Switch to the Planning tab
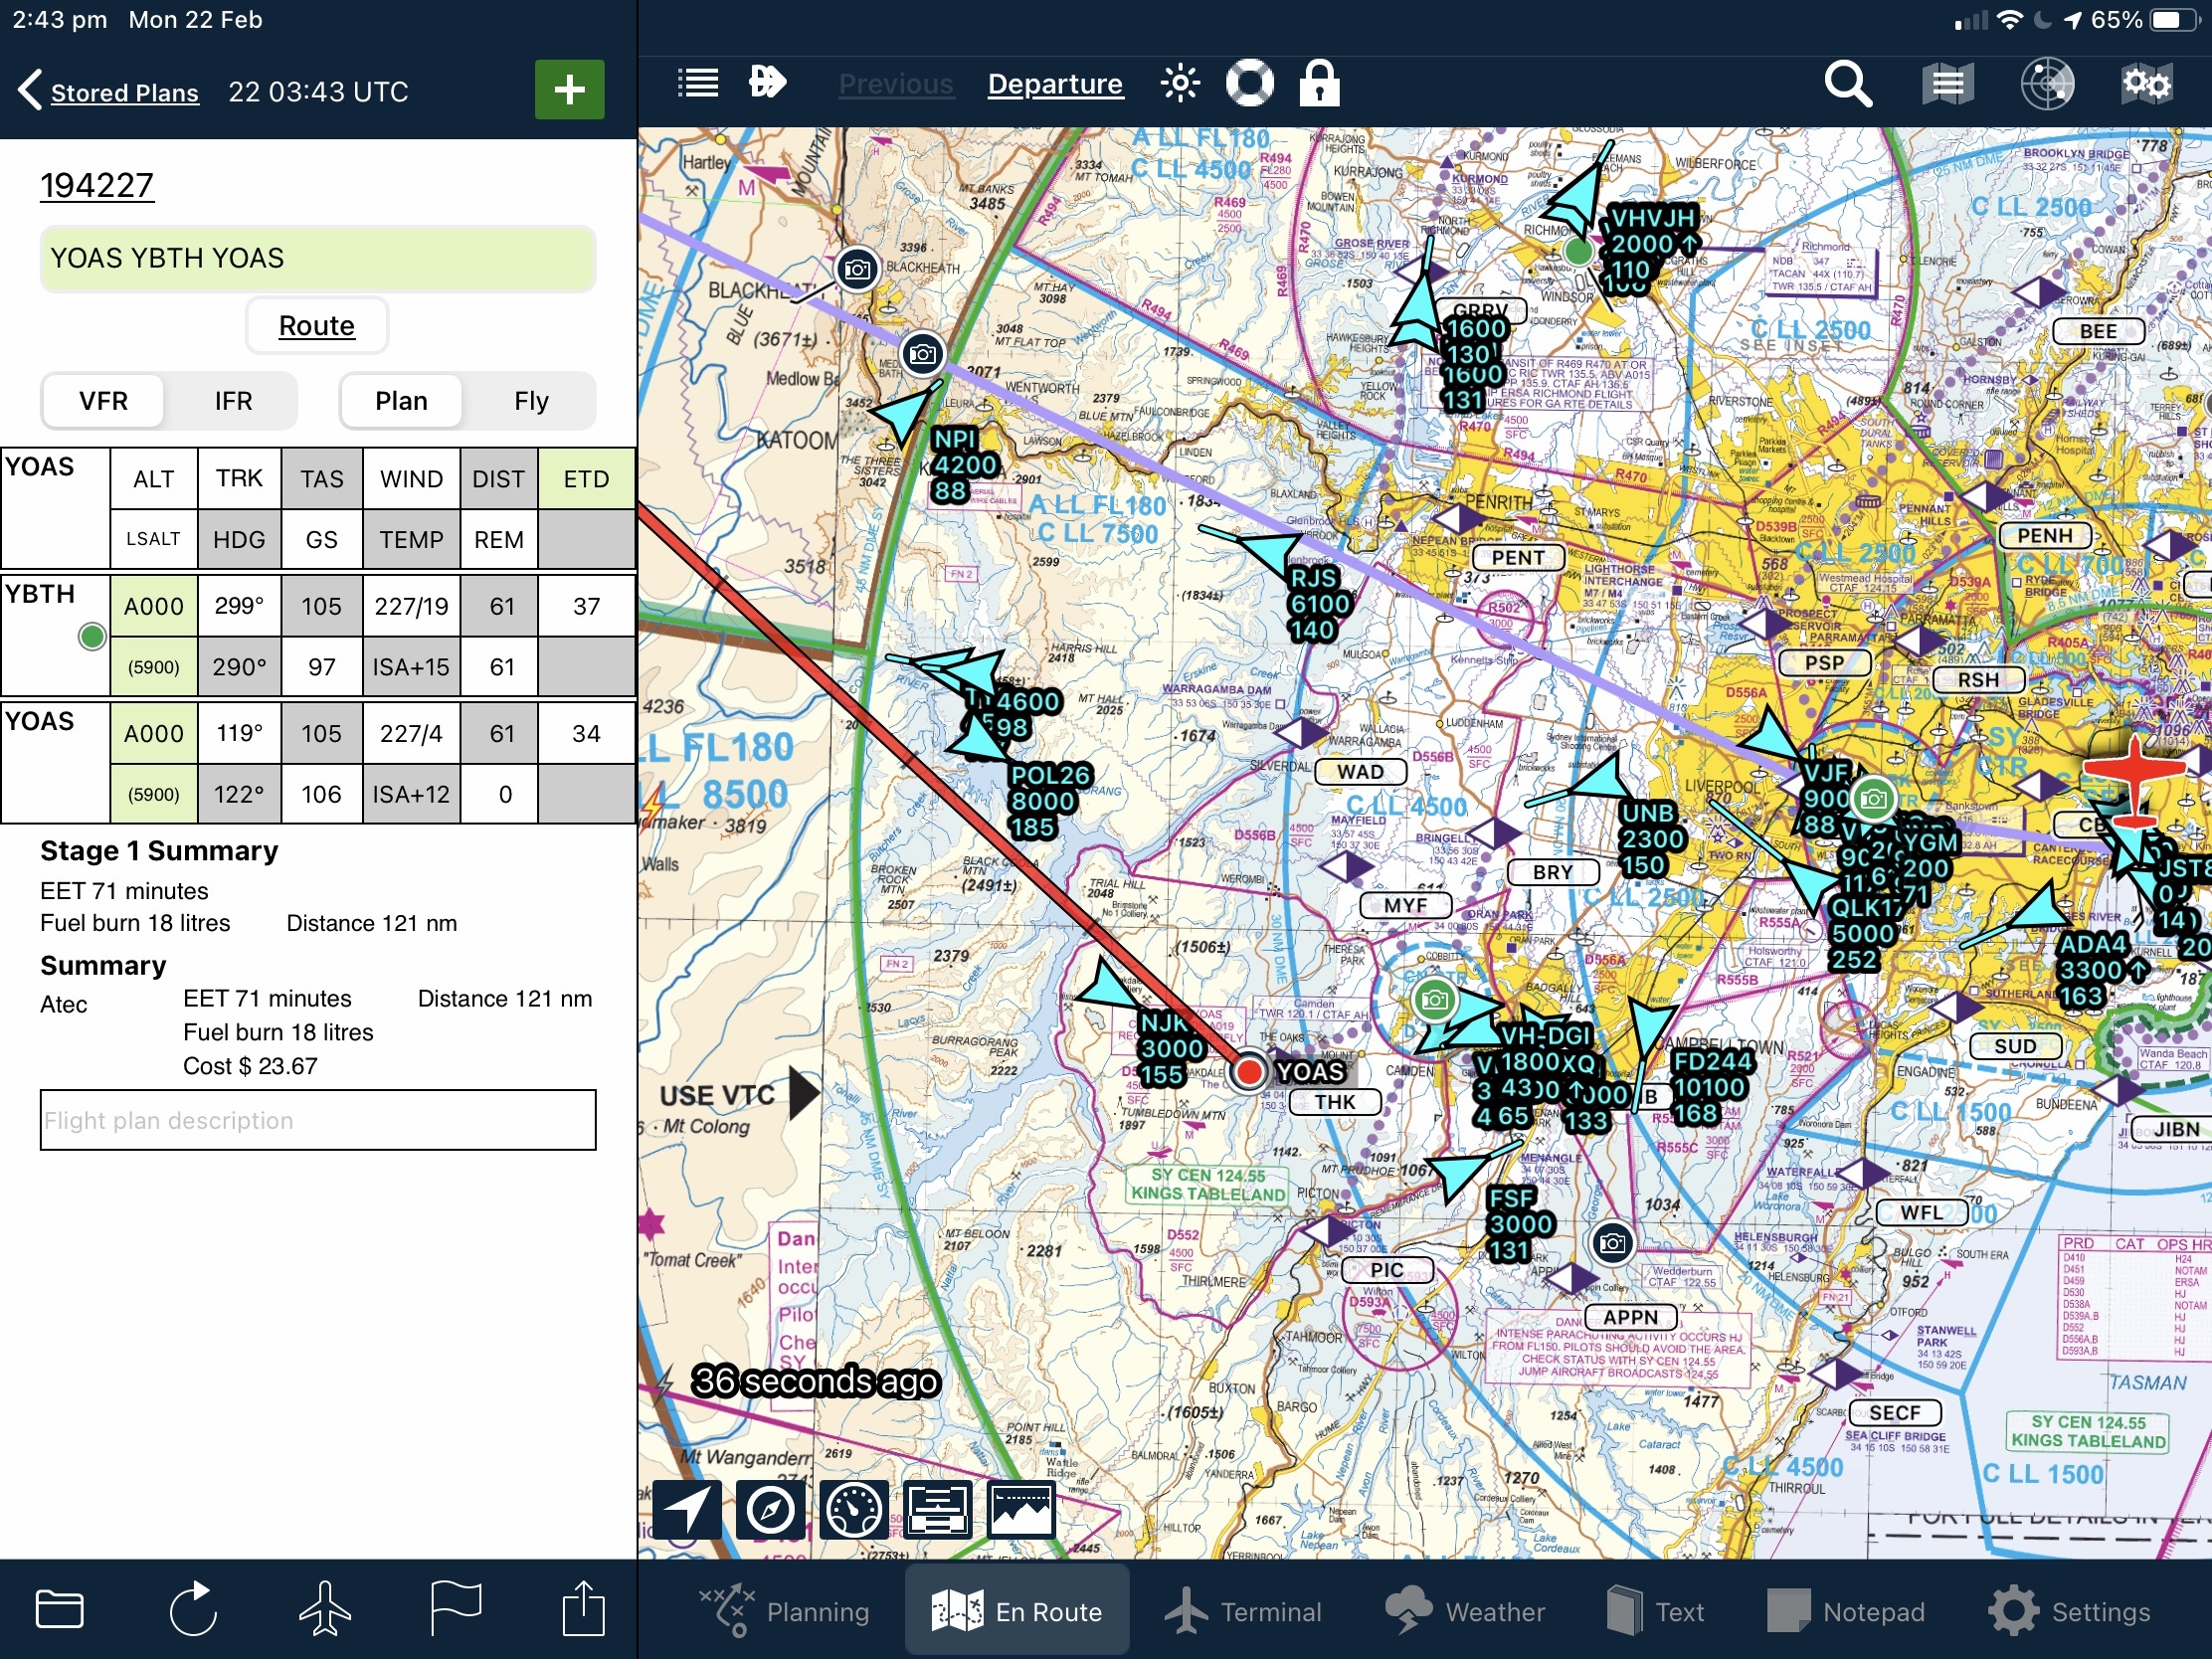Screen dimensions: 2212x1659 [x=783, y=1611]
